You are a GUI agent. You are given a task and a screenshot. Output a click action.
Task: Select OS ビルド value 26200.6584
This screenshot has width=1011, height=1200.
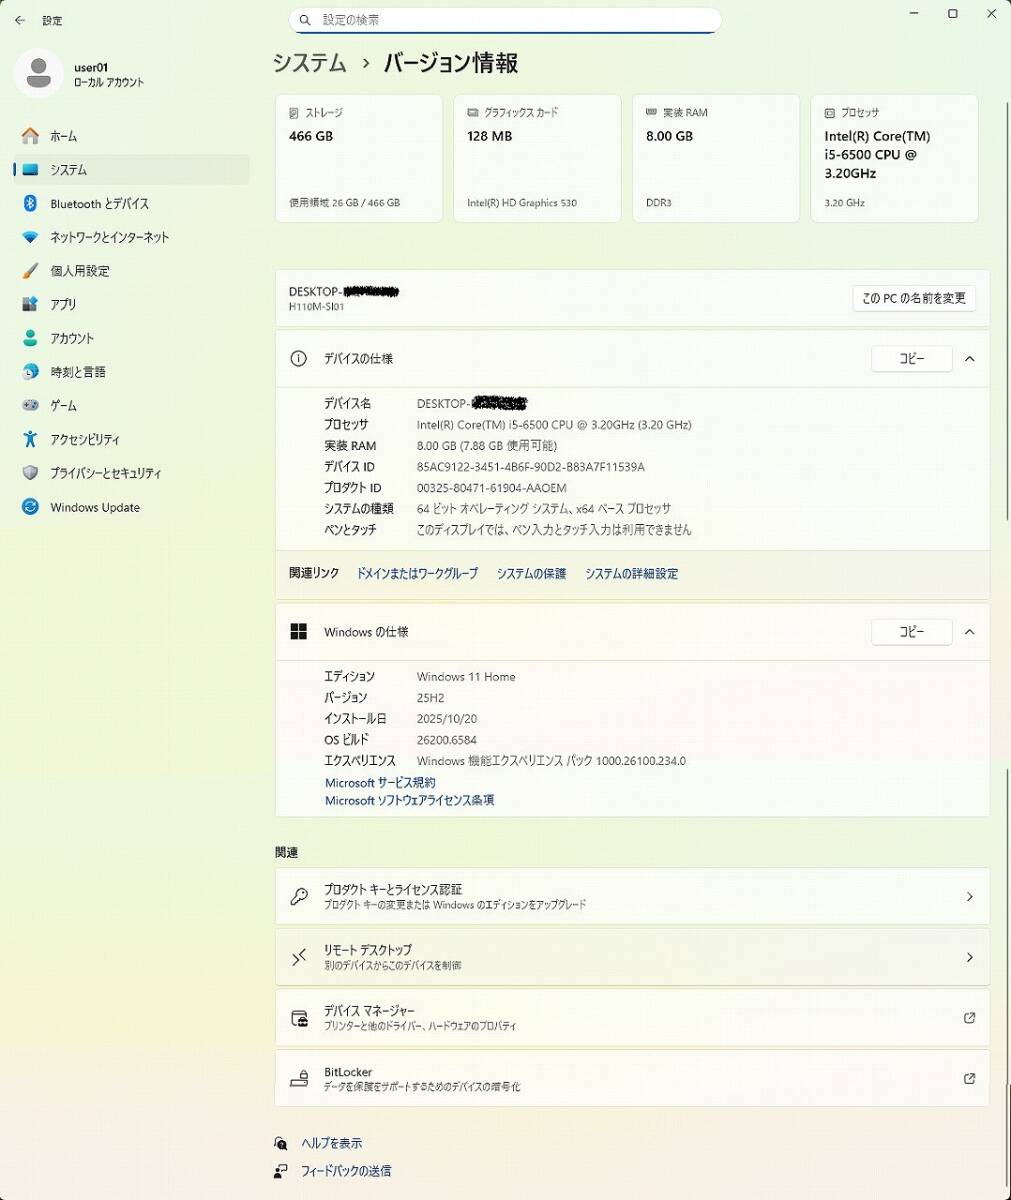click(x=447, y=740)
